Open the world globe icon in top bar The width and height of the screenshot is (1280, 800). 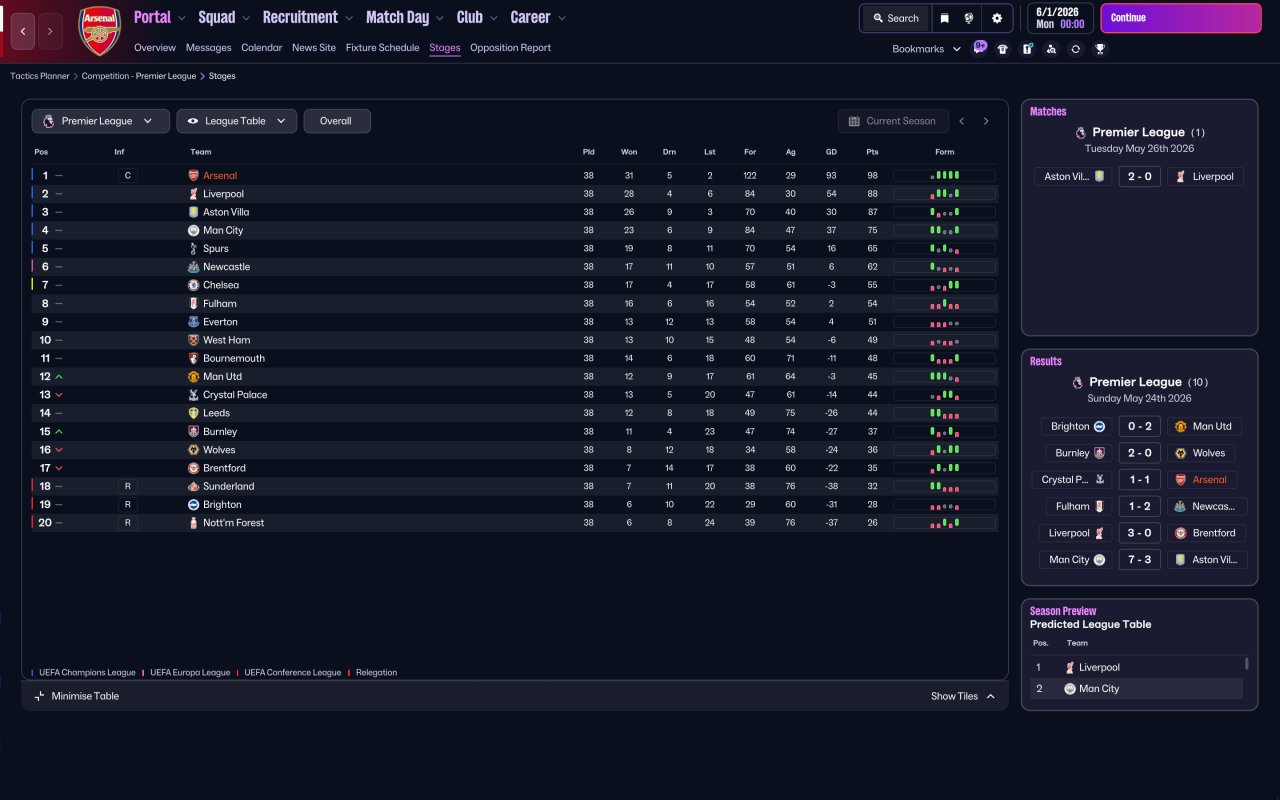coord(969,18)
